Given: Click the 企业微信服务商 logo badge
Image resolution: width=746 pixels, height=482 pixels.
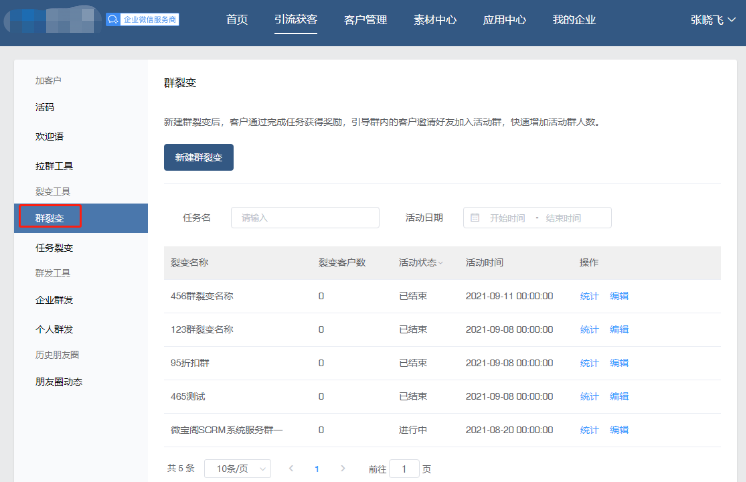Looking at the screenshot, I should pyautogui.click(x=142, y=19).
